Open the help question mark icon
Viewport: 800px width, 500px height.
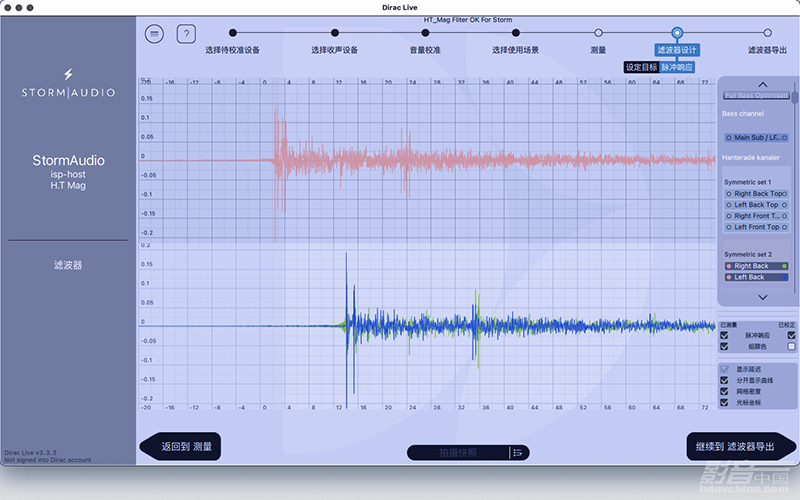[x=186, y=34]
